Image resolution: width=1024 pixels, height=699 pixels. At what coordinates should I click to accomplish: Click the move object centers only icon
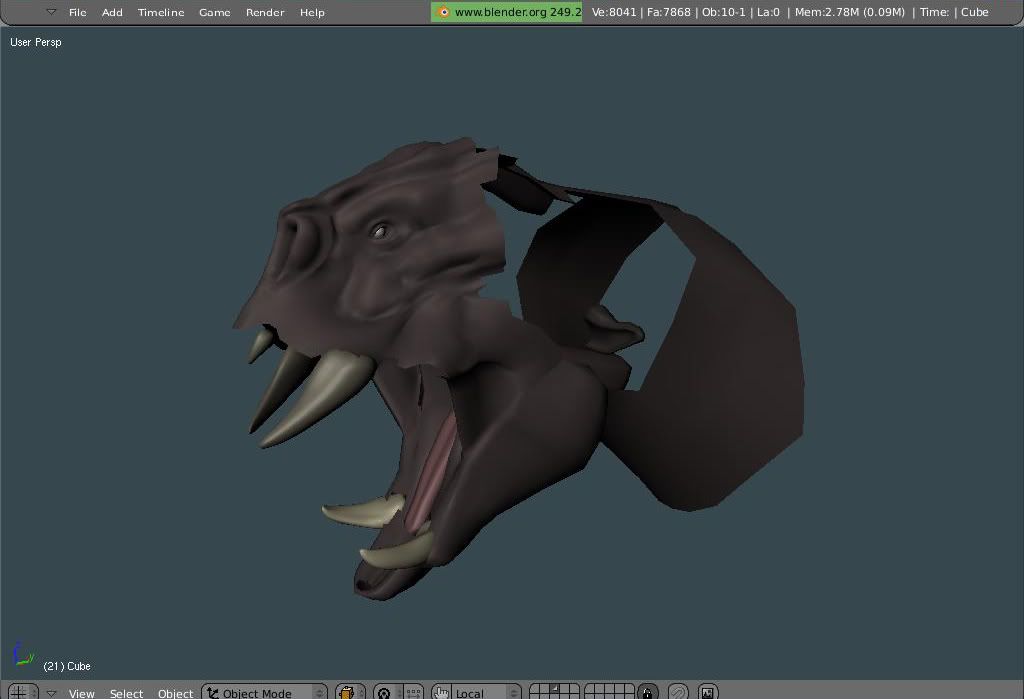413,692
